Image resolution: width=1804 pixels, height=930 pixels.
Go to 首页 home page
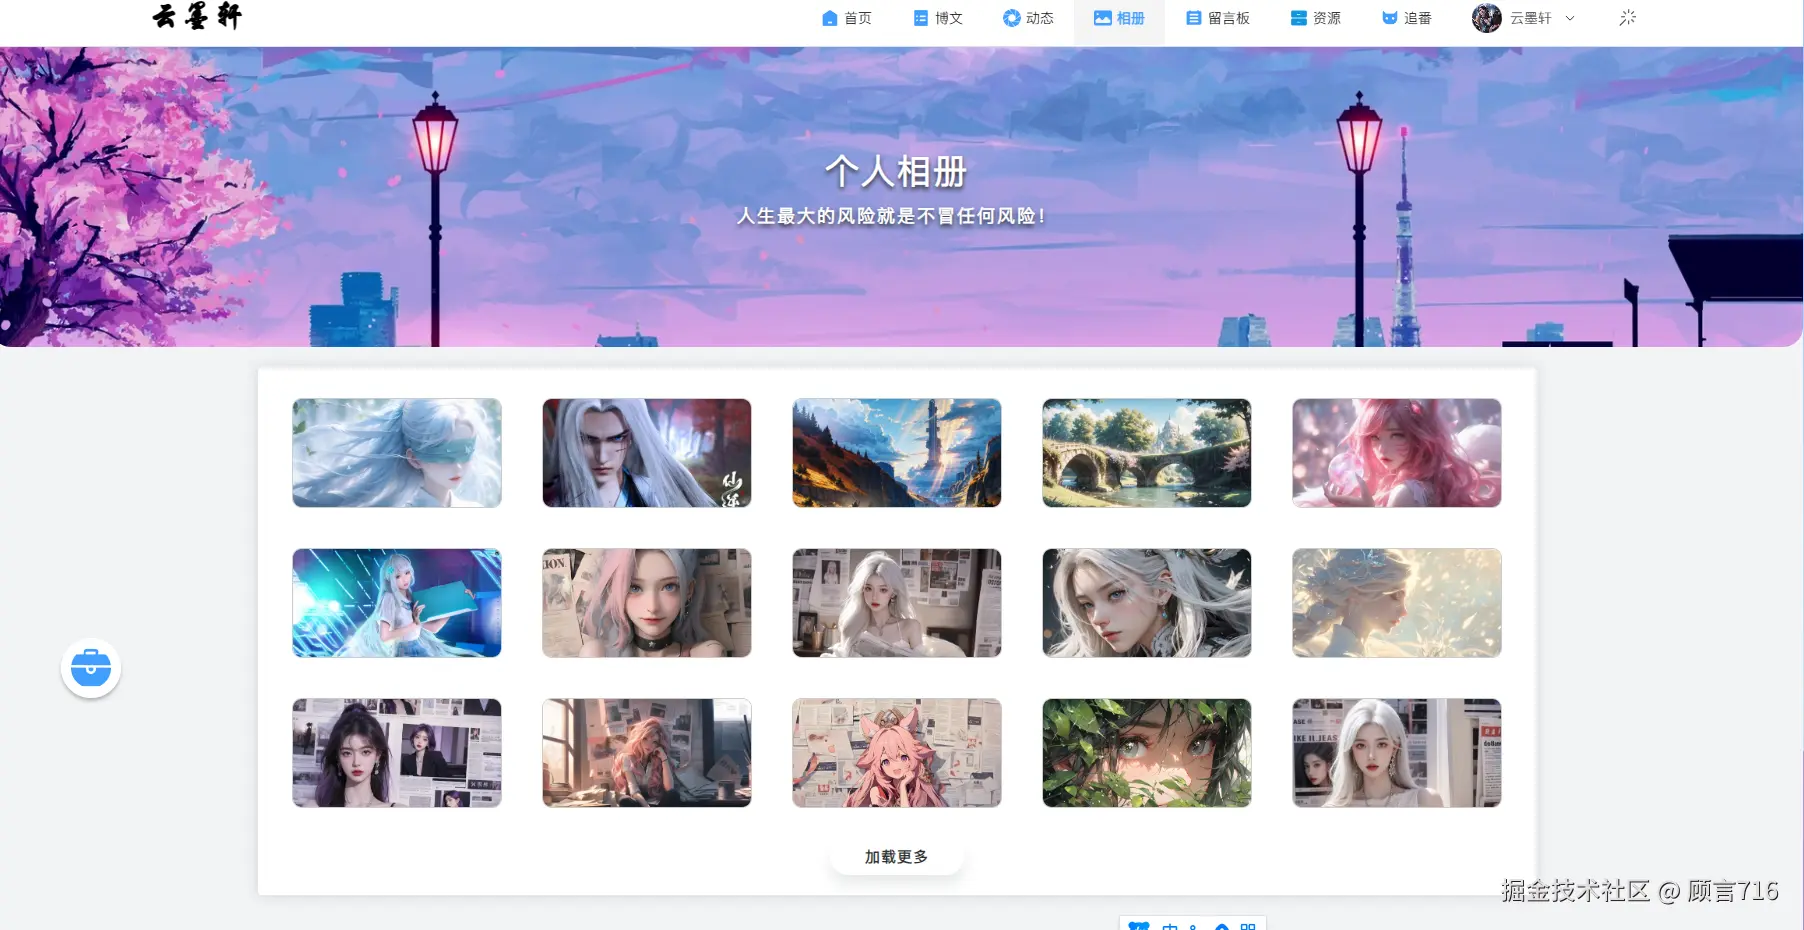(846, 18)
